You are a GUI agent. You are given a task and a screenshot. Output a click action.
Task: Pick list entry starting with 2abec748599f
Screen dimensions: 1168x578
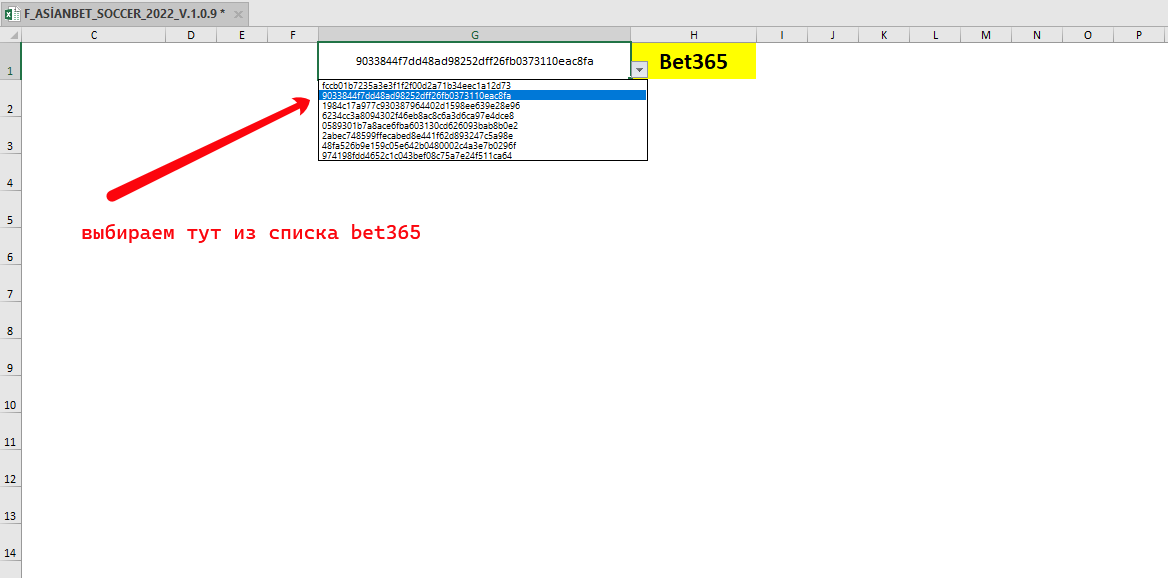[x=417, y=135]
